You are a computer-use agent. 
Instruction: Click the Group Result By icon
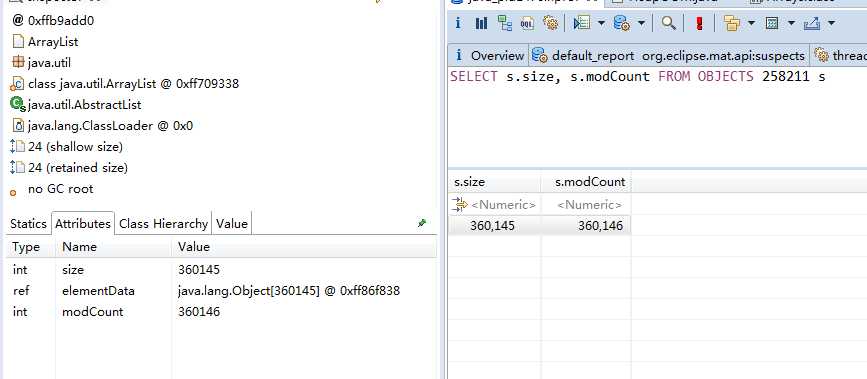tap(732, 23)
